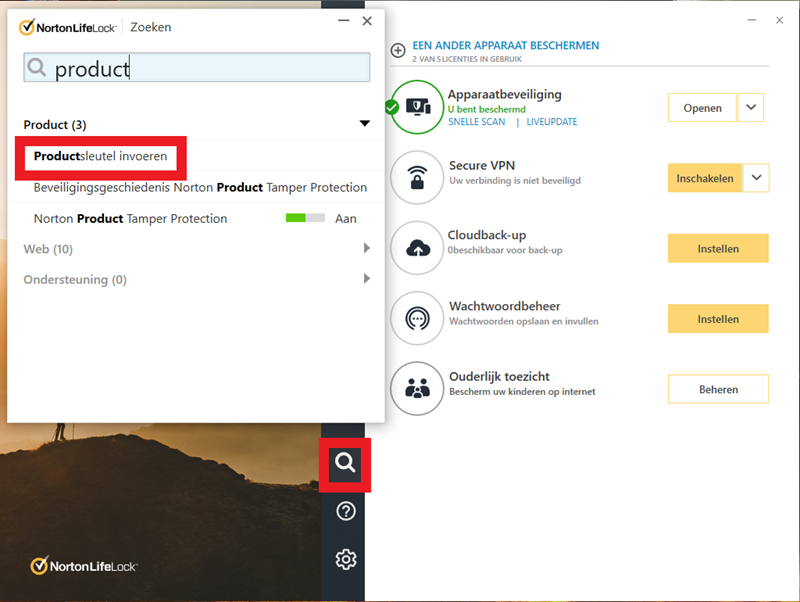The width and height of the screenshot is (800, 602).
Task: Click into the search field containing 'product'
Action: (x=196, y=67)
